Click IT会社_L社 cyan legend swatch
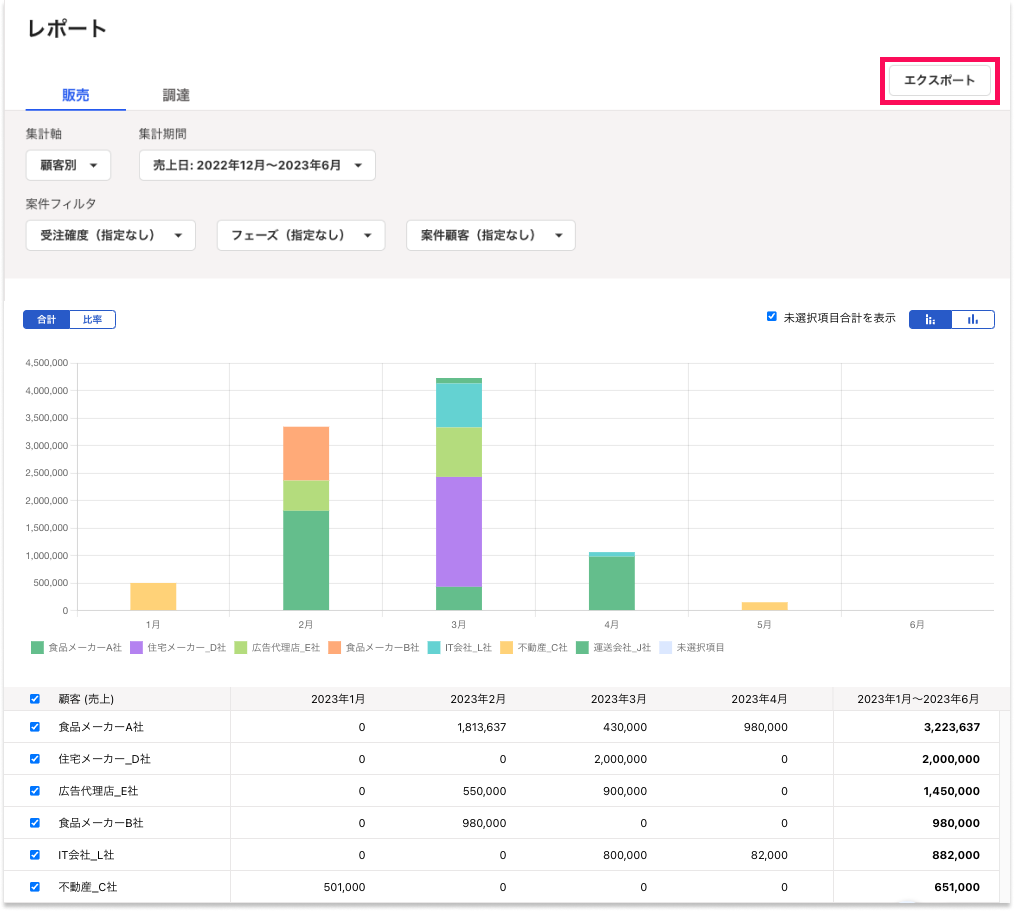This screenshot has width=1014, height=911. (434, 647)
